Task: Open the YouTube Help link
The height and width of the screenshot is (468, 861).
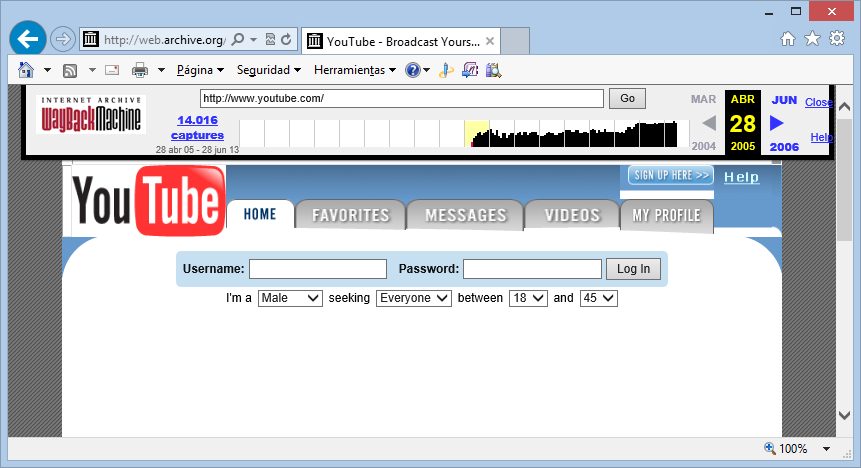Action: point(741,177)
